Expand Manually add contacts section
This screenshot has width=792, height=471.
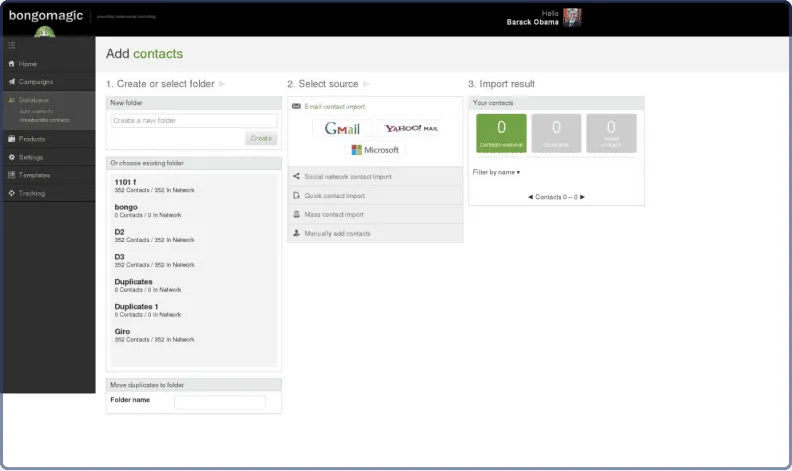tap(375, 233)
